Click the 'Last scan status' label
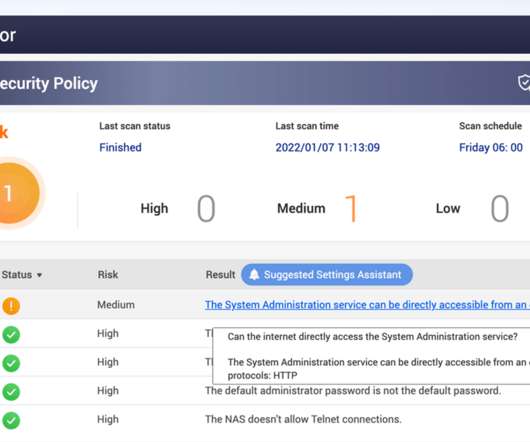 (x=135, y=126)
